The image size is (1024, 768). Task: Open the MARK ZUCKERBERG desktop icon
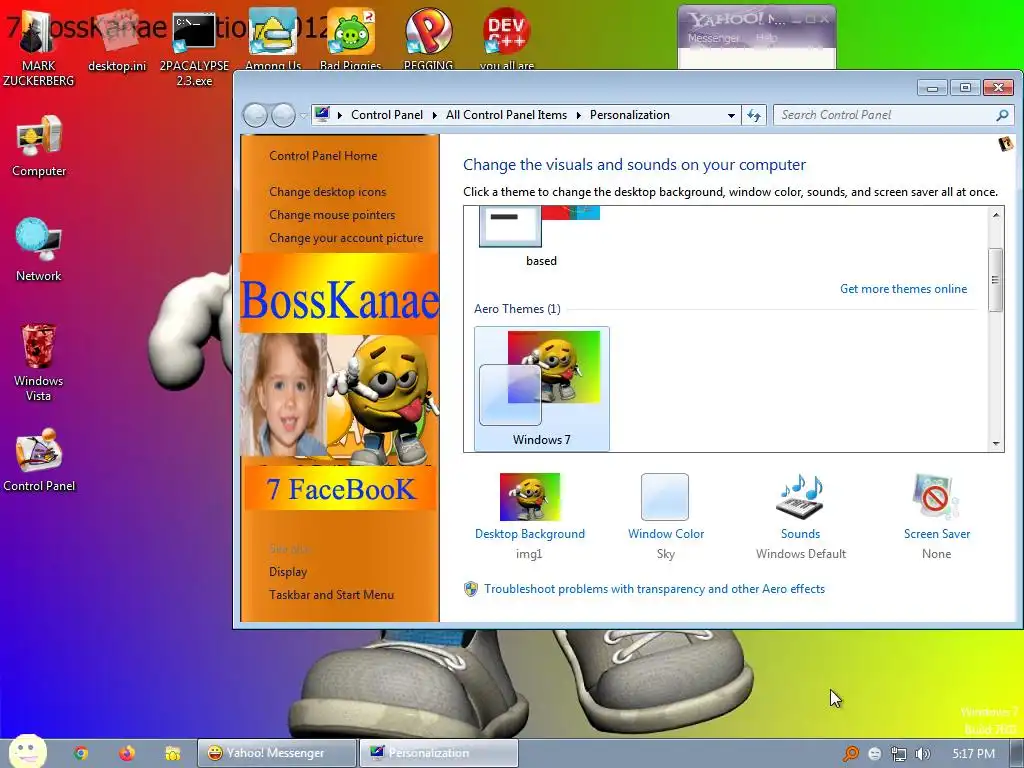click(x=39, y=46)
